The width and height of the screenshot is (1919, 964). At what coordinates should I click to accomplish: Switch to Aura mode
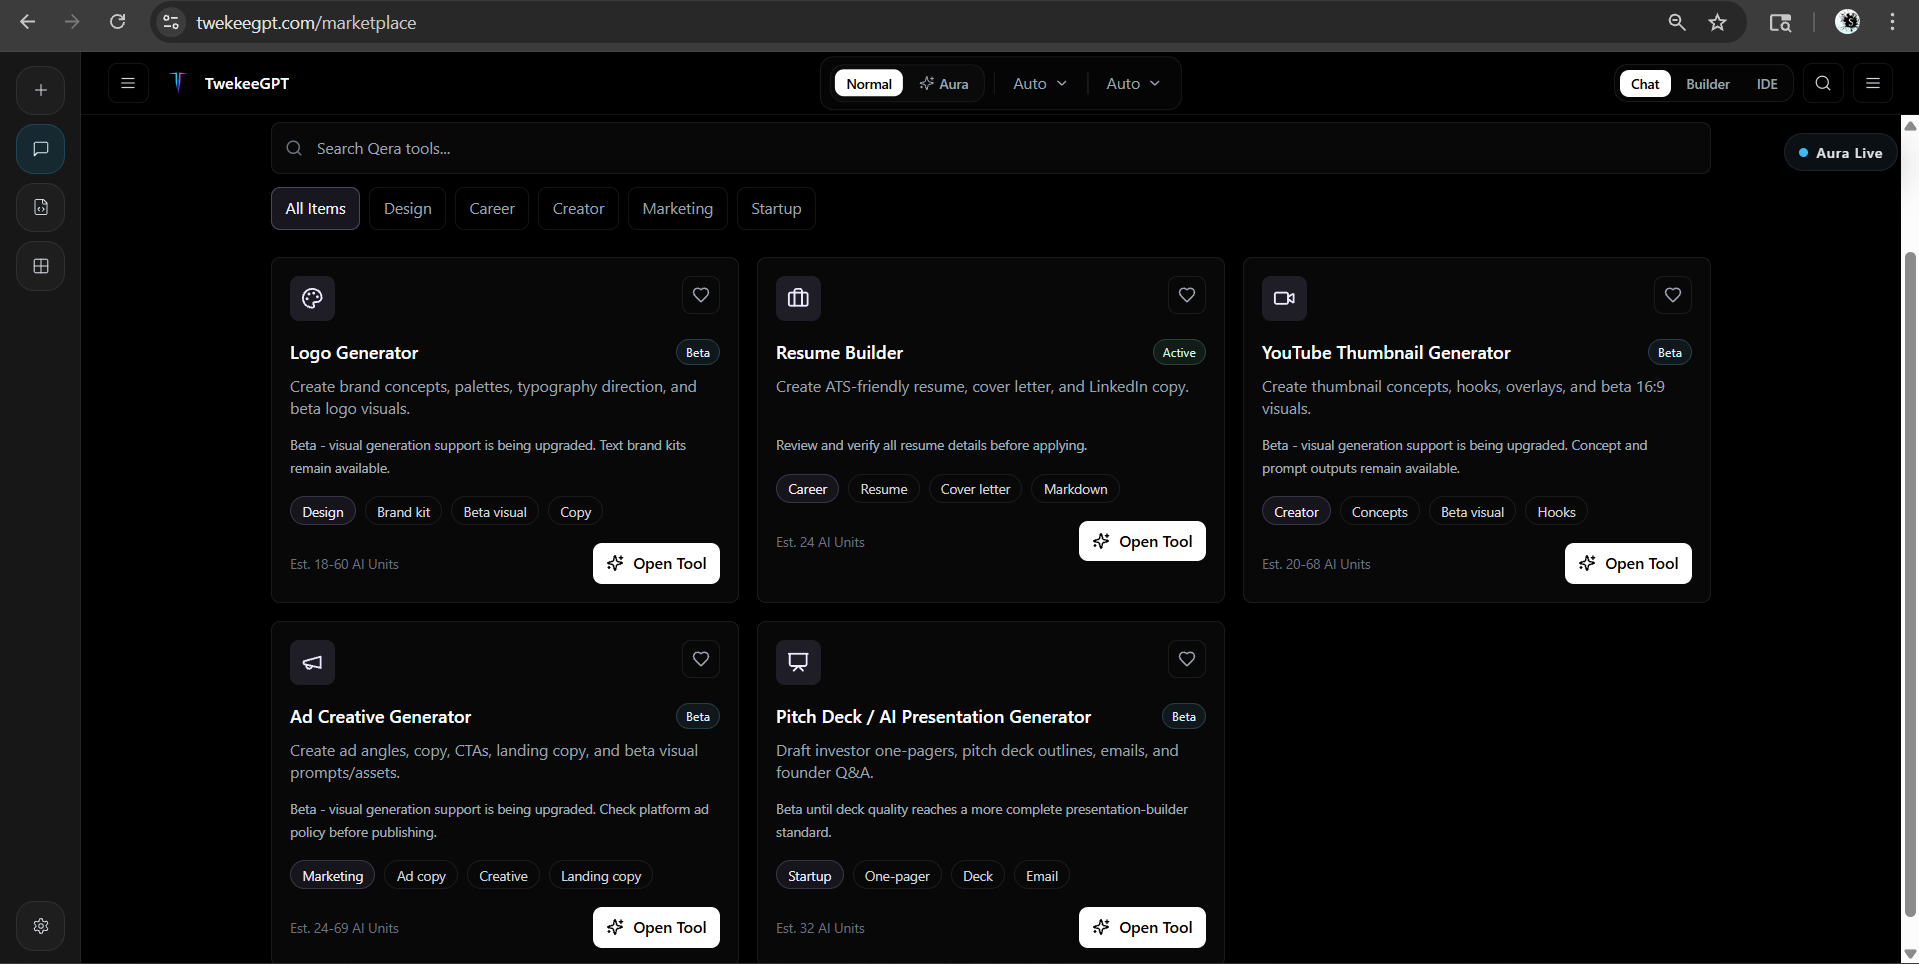click(x=944, y=83)
